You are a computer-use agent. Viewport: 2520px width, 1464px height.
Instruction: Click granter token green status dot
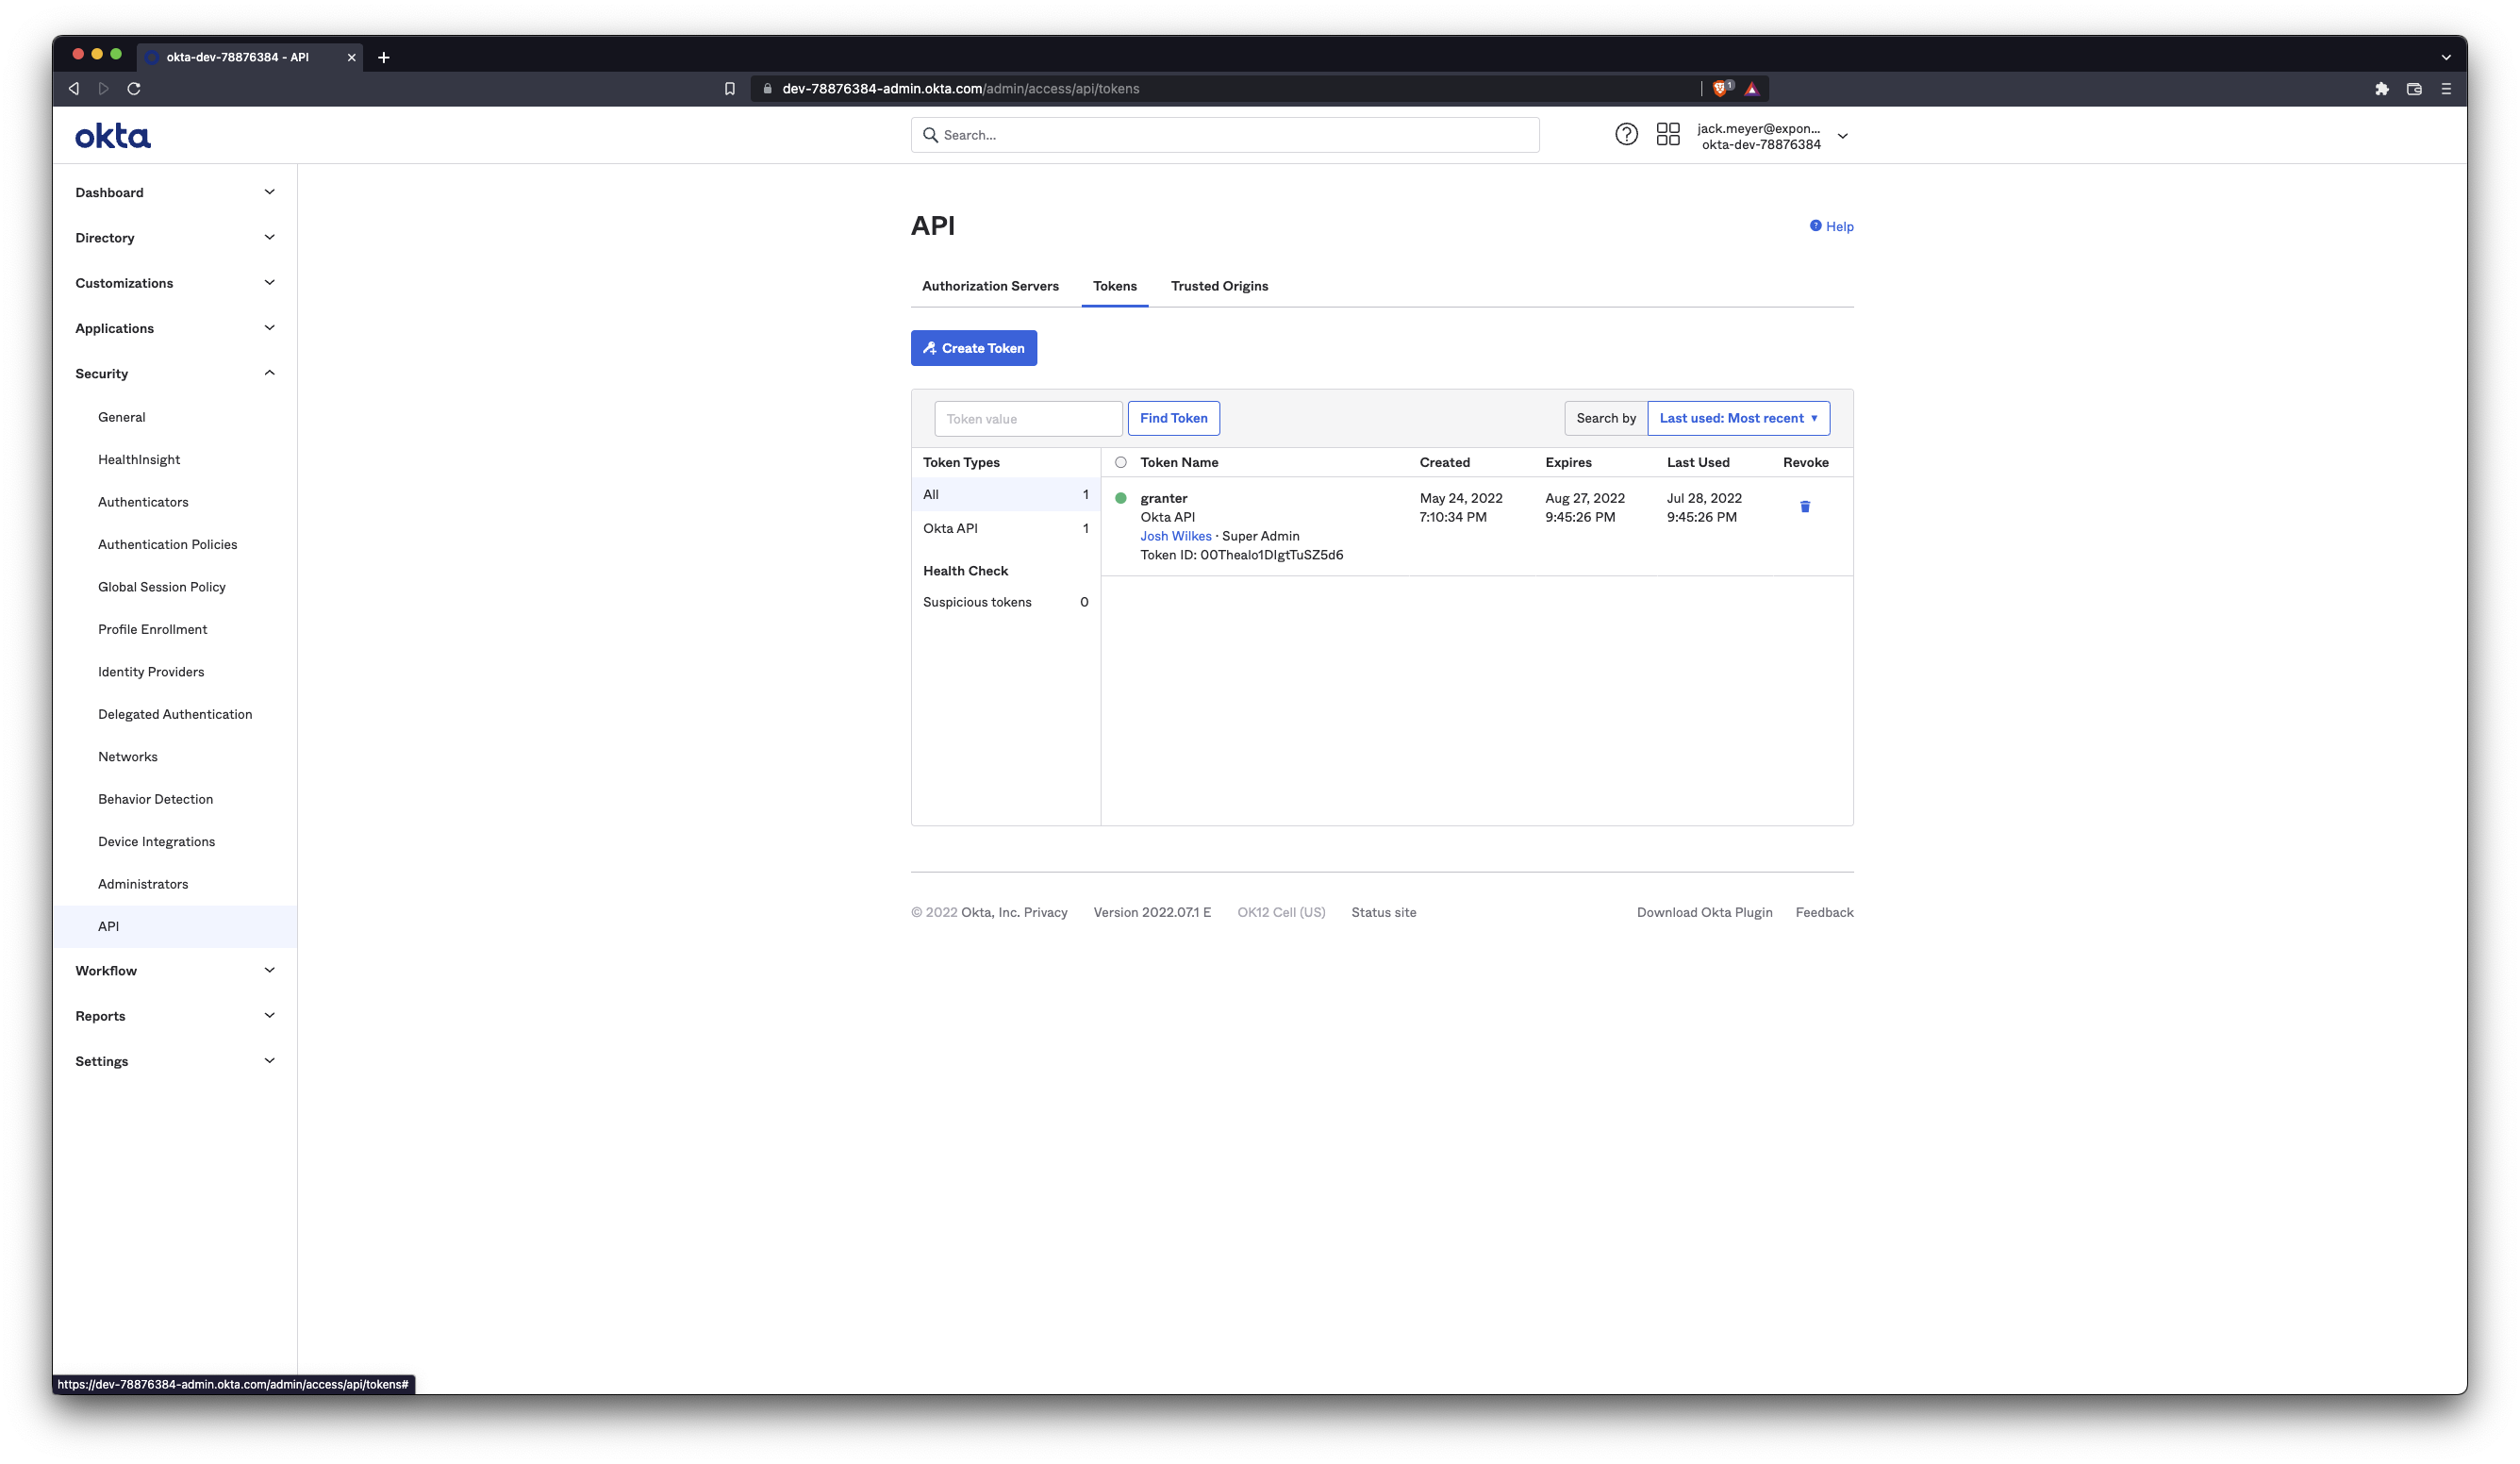pyautogui.click(x=1121, y=498)
